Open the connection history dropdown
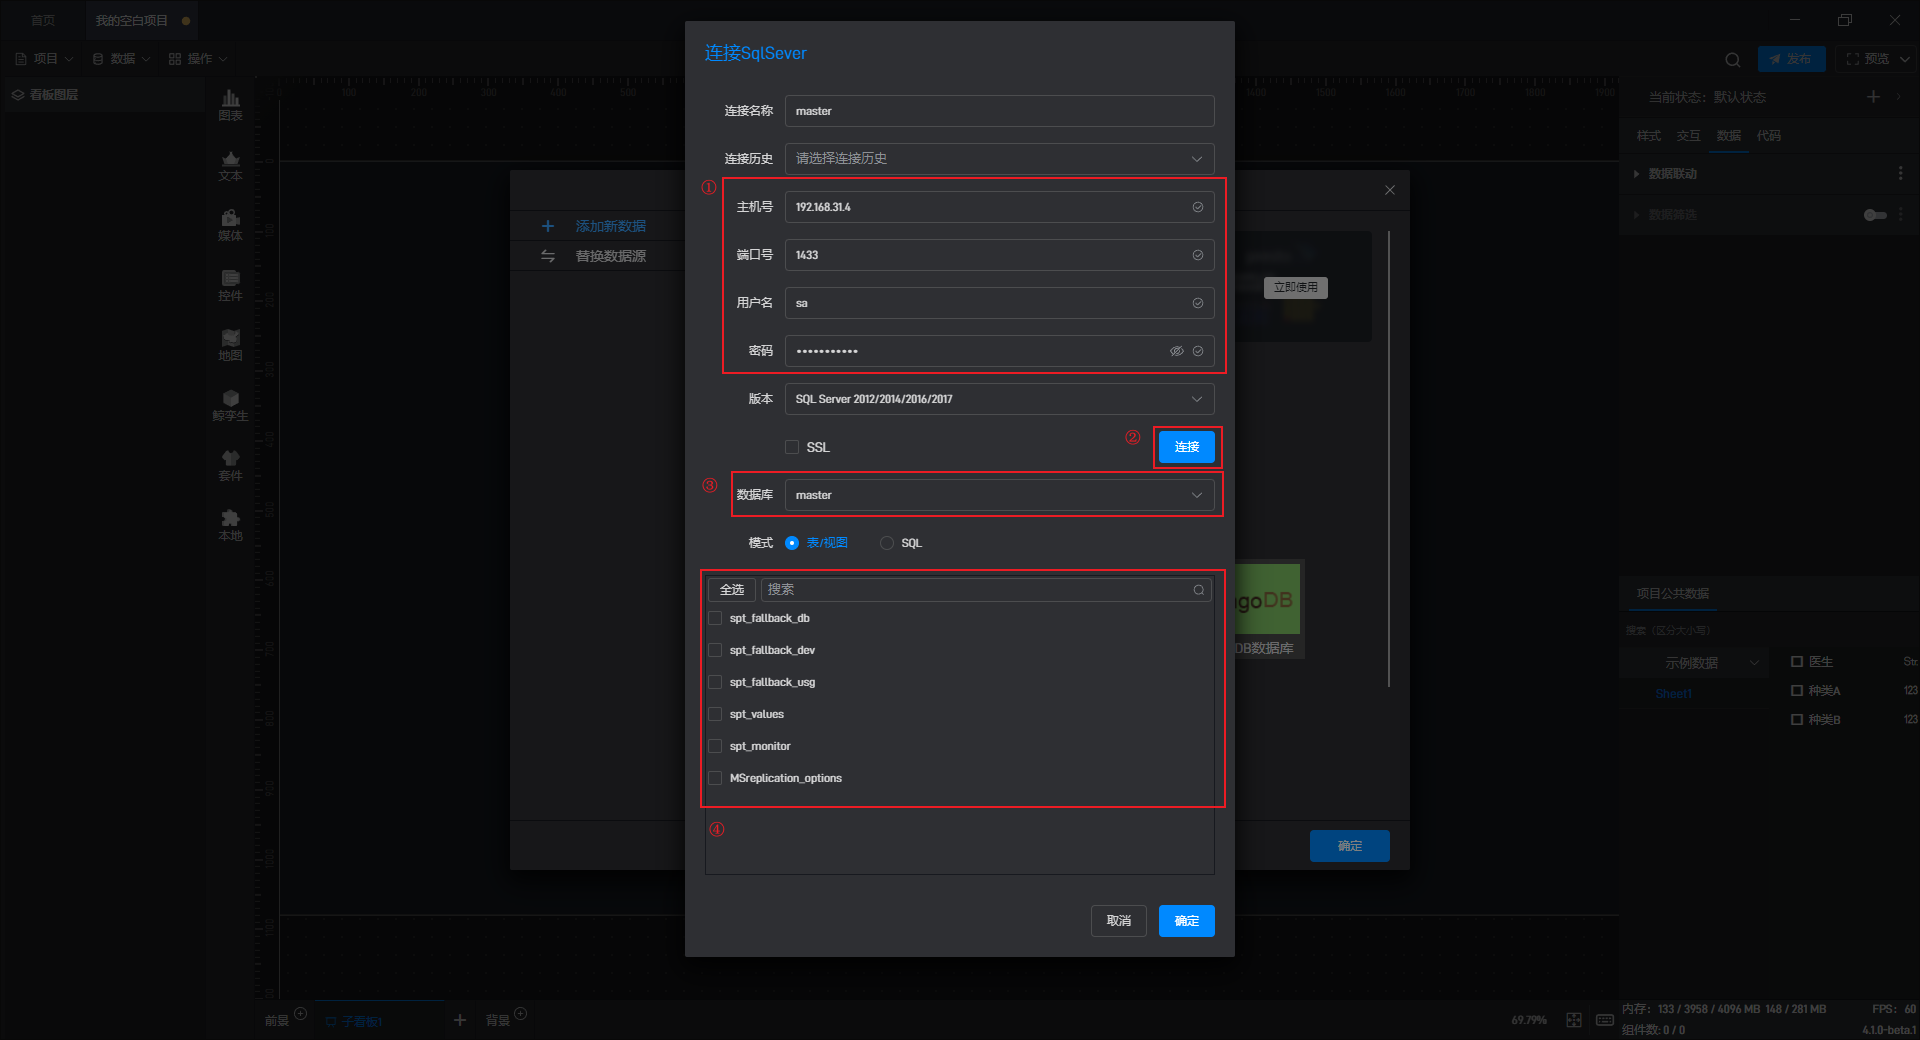 999,159
